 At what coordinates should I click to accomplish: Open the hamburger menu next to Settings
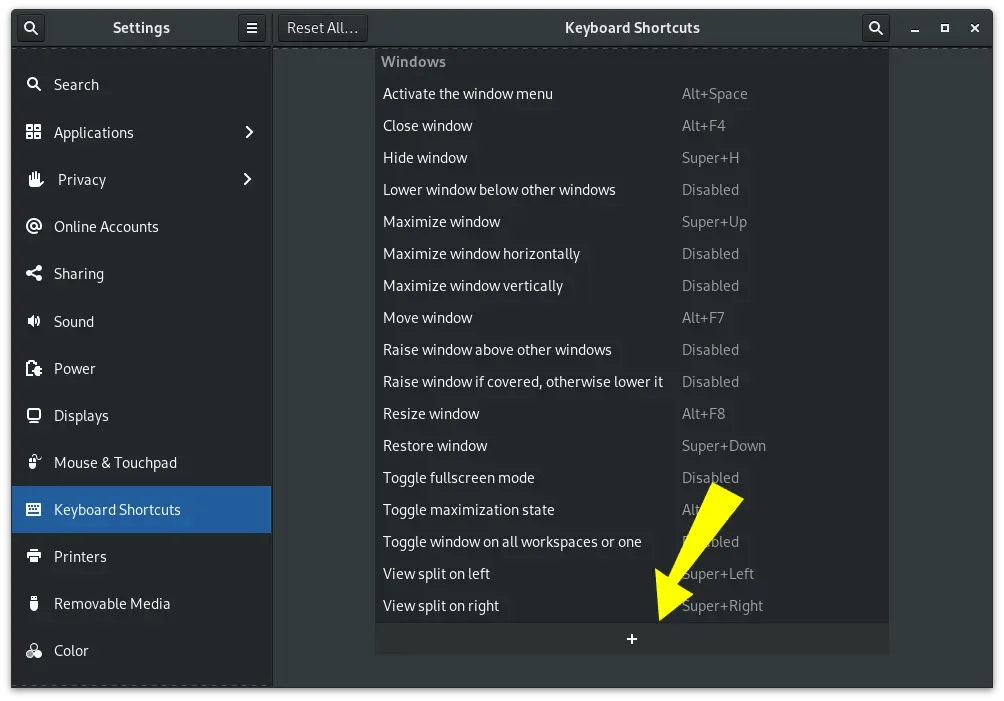(x=251, y=28)
